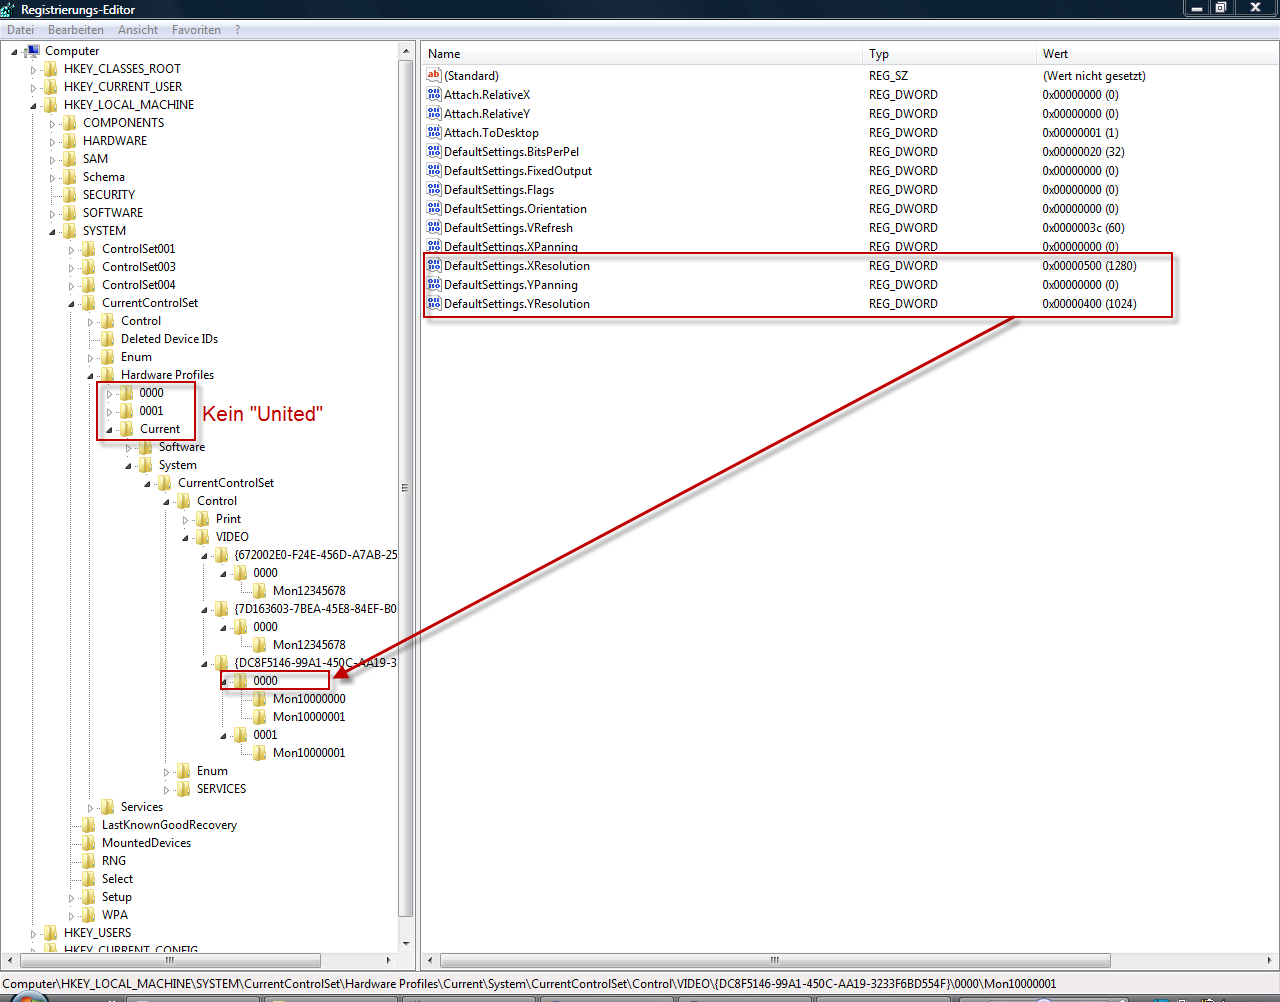Collapse the HKEY_LOCAL_MACHINE node

[x=33, y=106]
